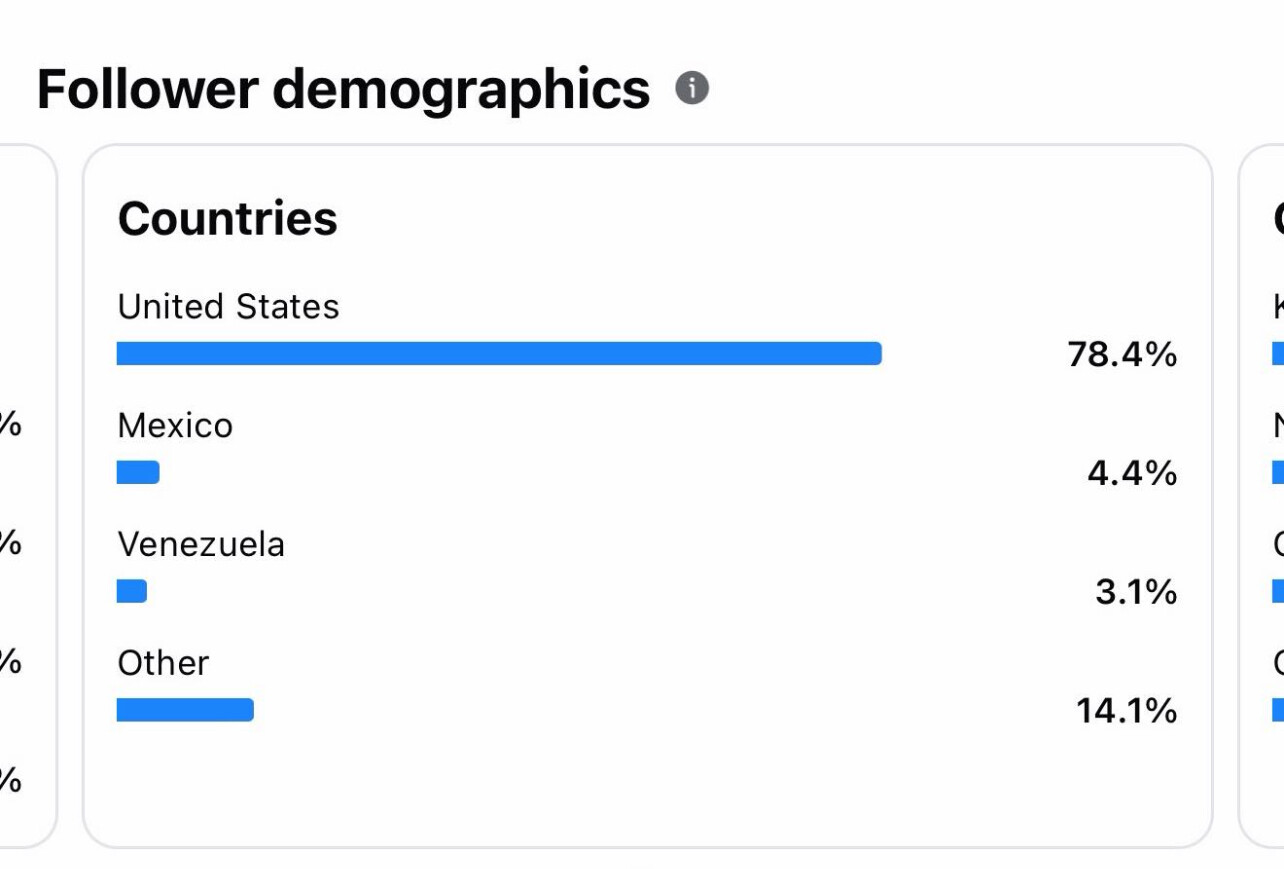This screenshot has height=869, width=1284.
Task: Click the info icon beside Follower demographics
Action: 692,88
